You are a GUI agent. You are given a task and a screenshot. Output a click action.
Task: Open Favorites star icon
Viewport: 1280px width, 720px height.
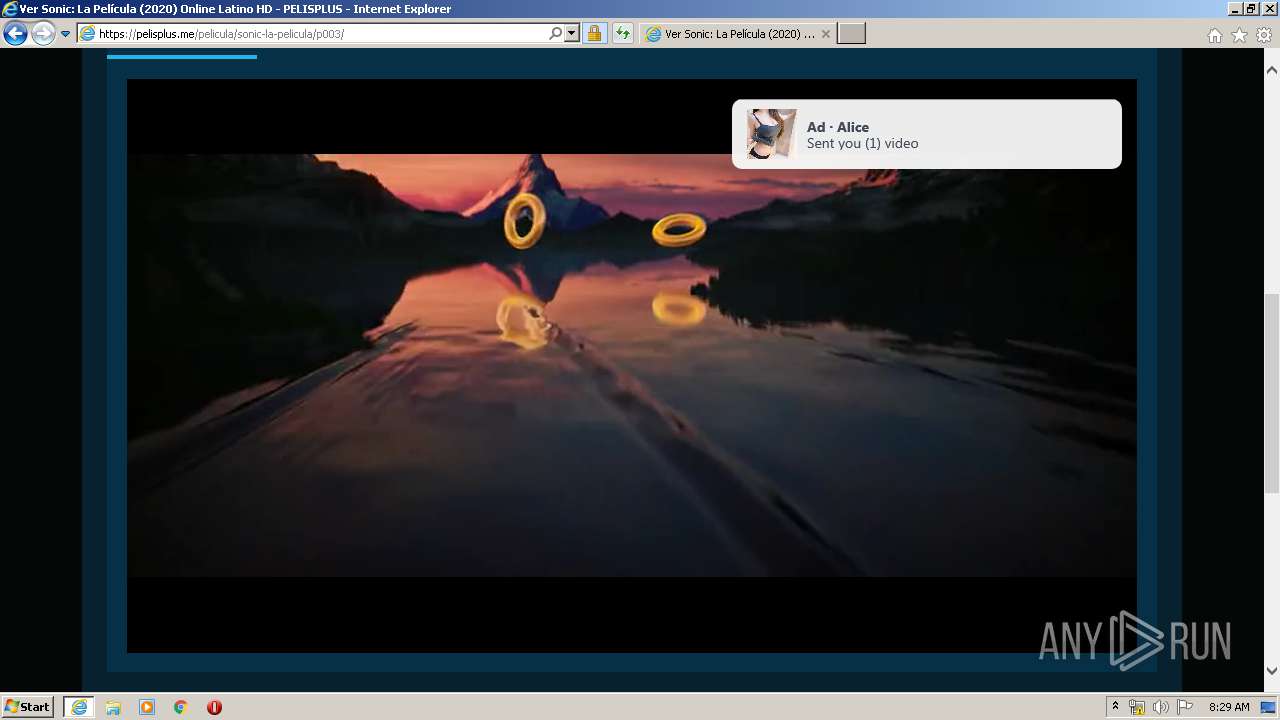pos(1239,35)
